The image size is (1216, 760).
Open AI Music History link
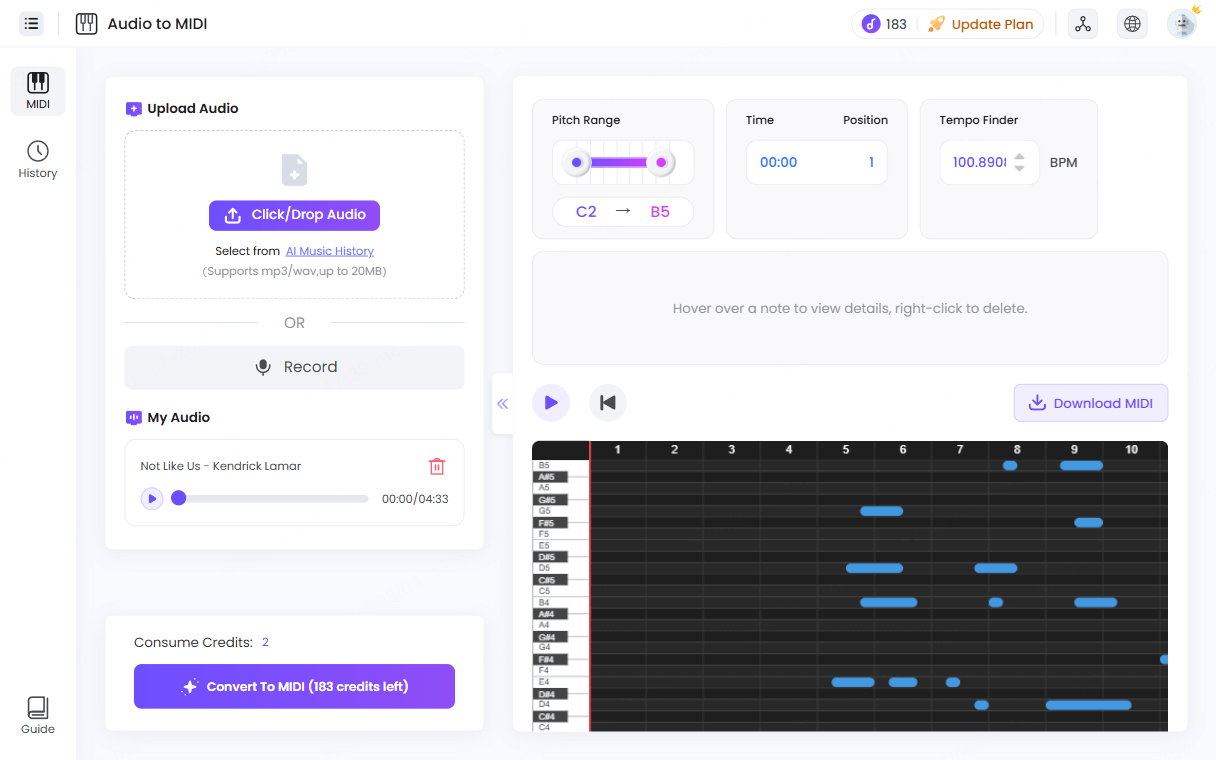(x=330, y=250)
